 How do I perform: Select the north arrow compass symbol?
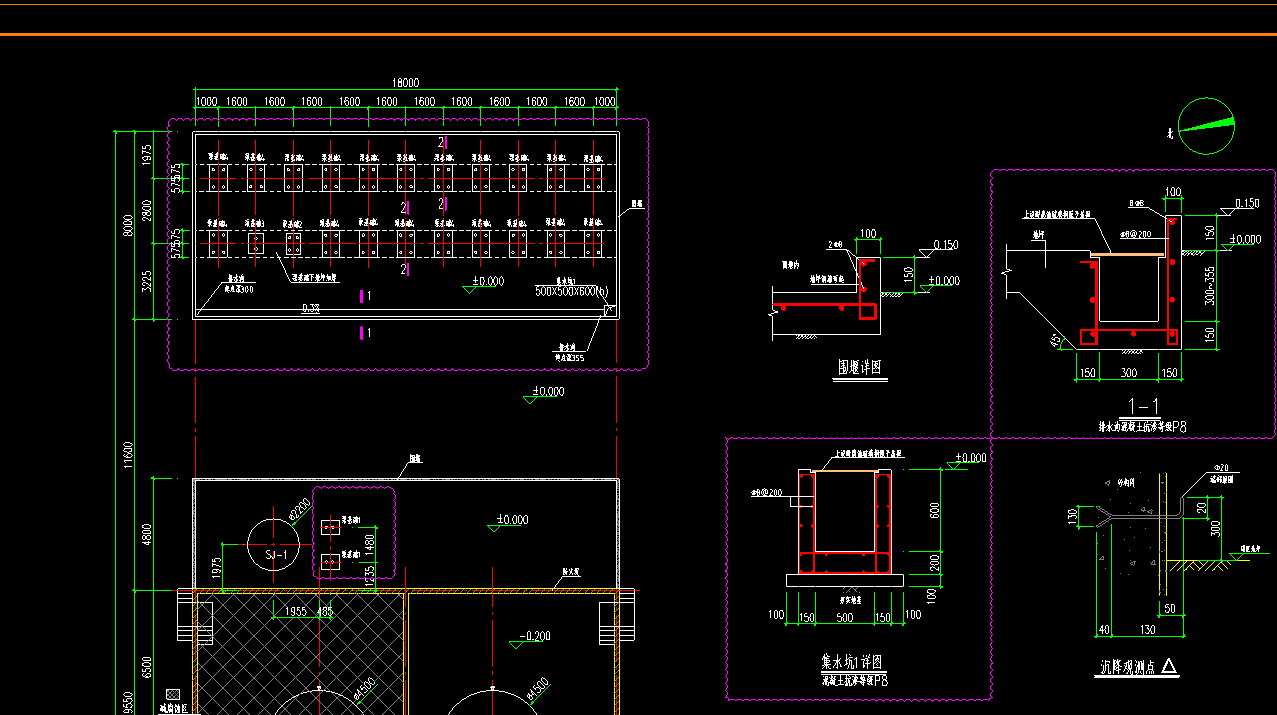[x=1206, y=126]
